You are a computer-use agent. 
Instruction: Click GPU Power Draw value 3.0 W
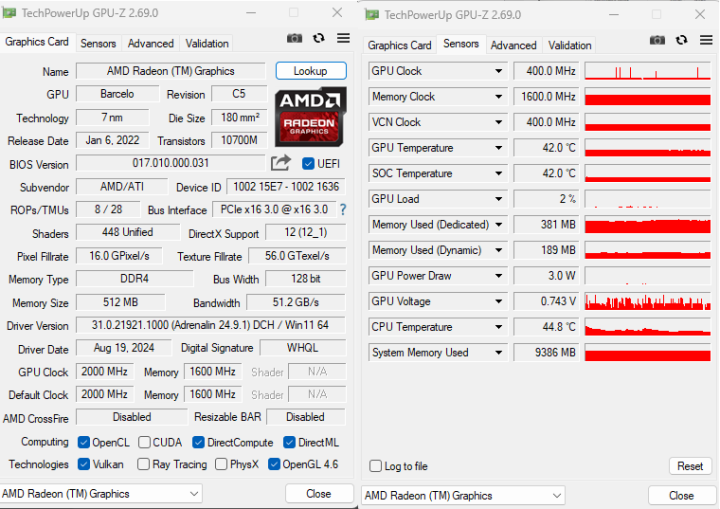click(546, 276)
